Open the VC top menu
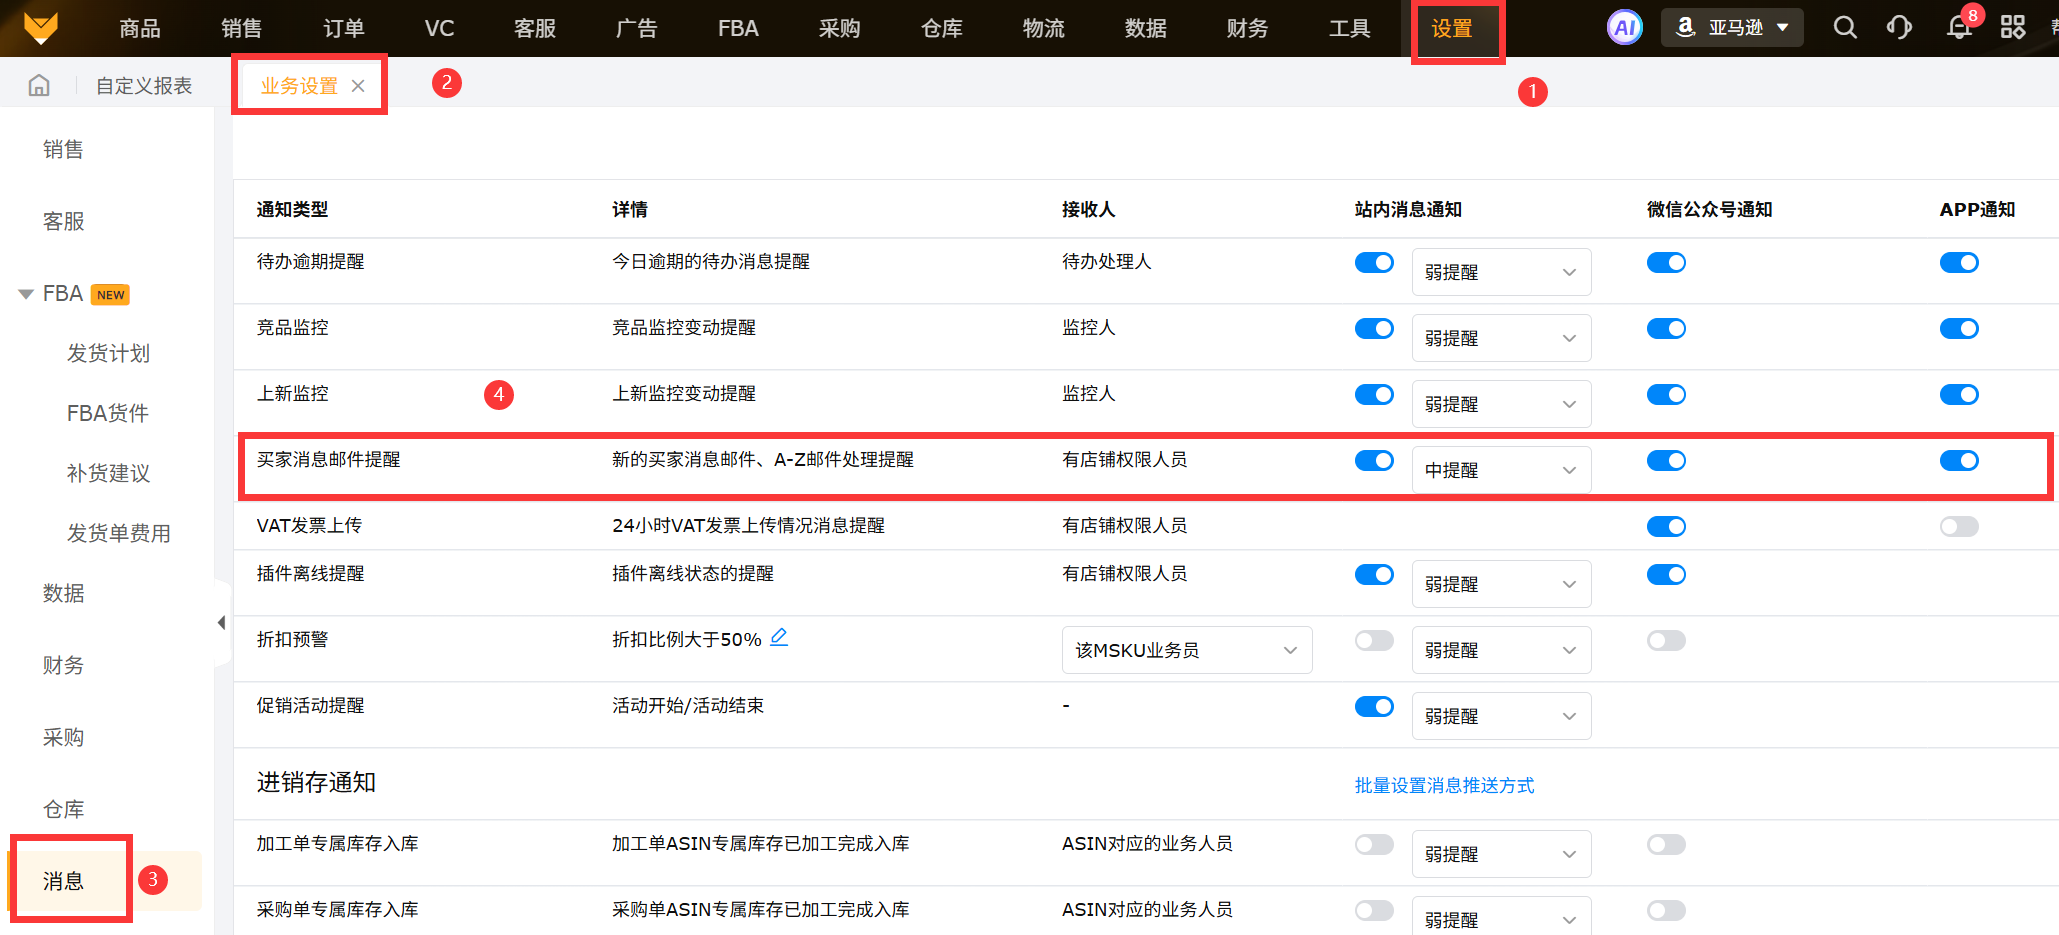This screenshot has width=2059, height=935. pos(439,28)
